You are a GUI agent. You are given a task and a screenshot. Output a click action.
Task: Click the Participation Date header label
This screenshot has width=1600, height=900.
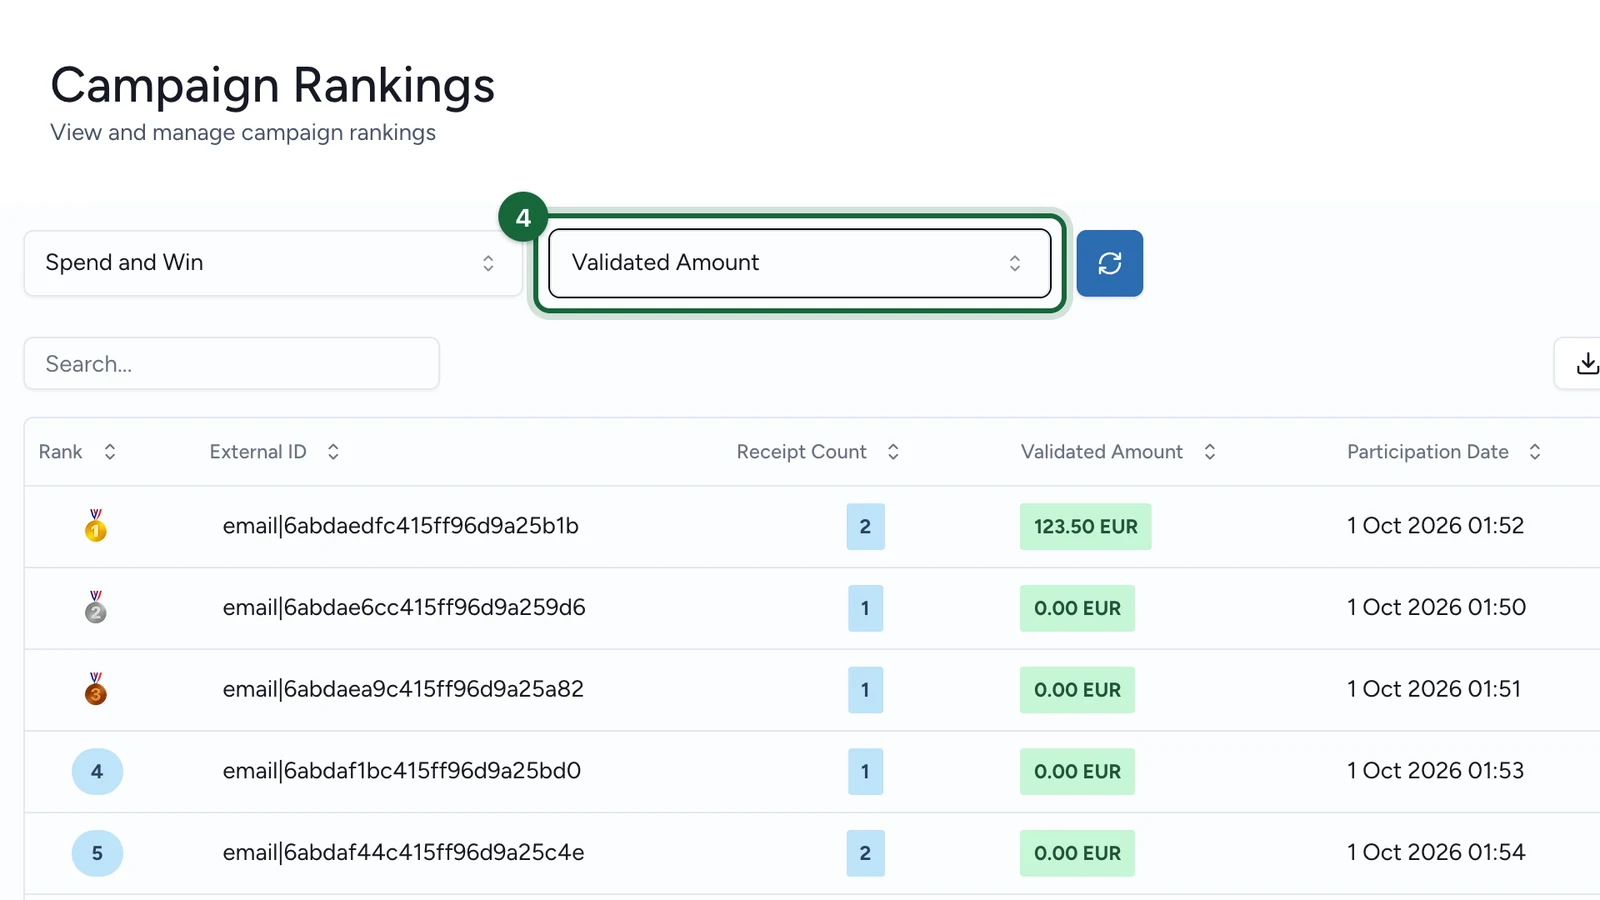pyautogui.click(x=1427, y=452)
